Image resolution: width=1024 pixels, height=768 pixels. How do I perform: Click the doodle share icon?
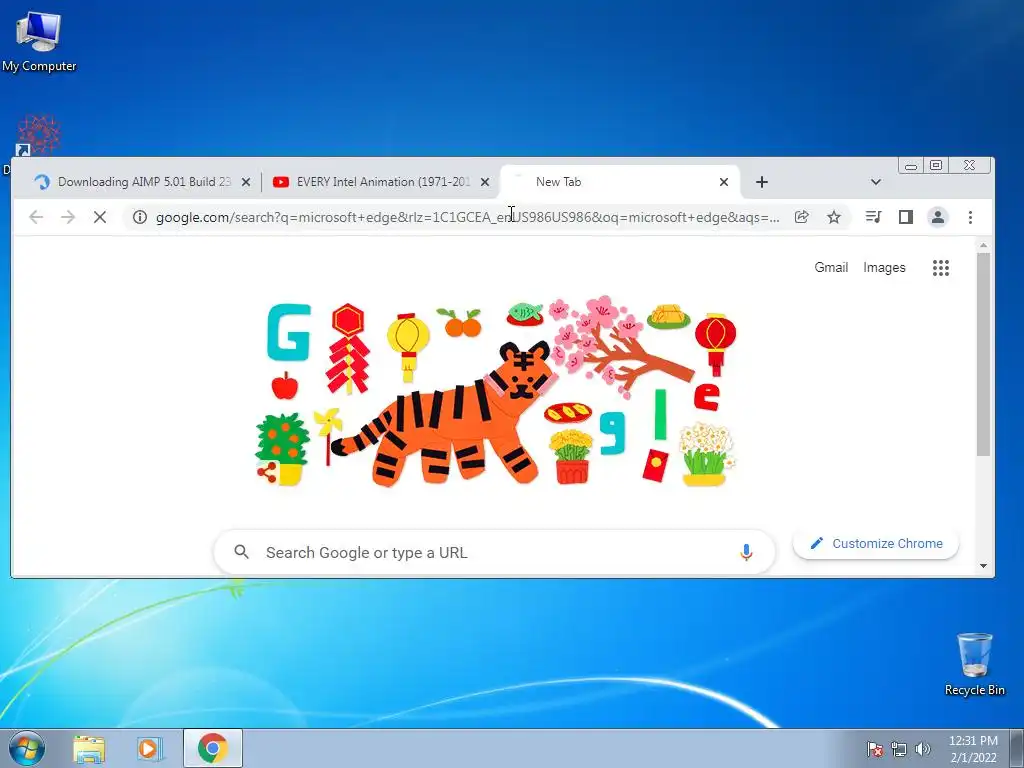pos(267,472)
